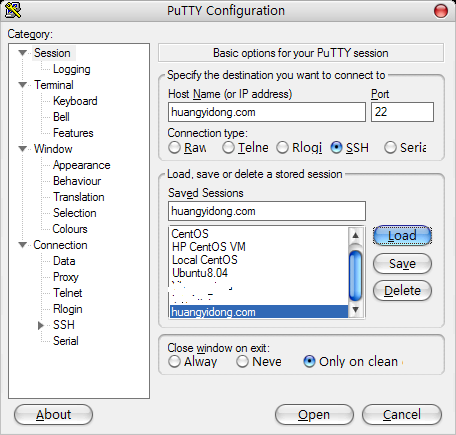Open the SSH category in the tree

click(x=64, y=325)
